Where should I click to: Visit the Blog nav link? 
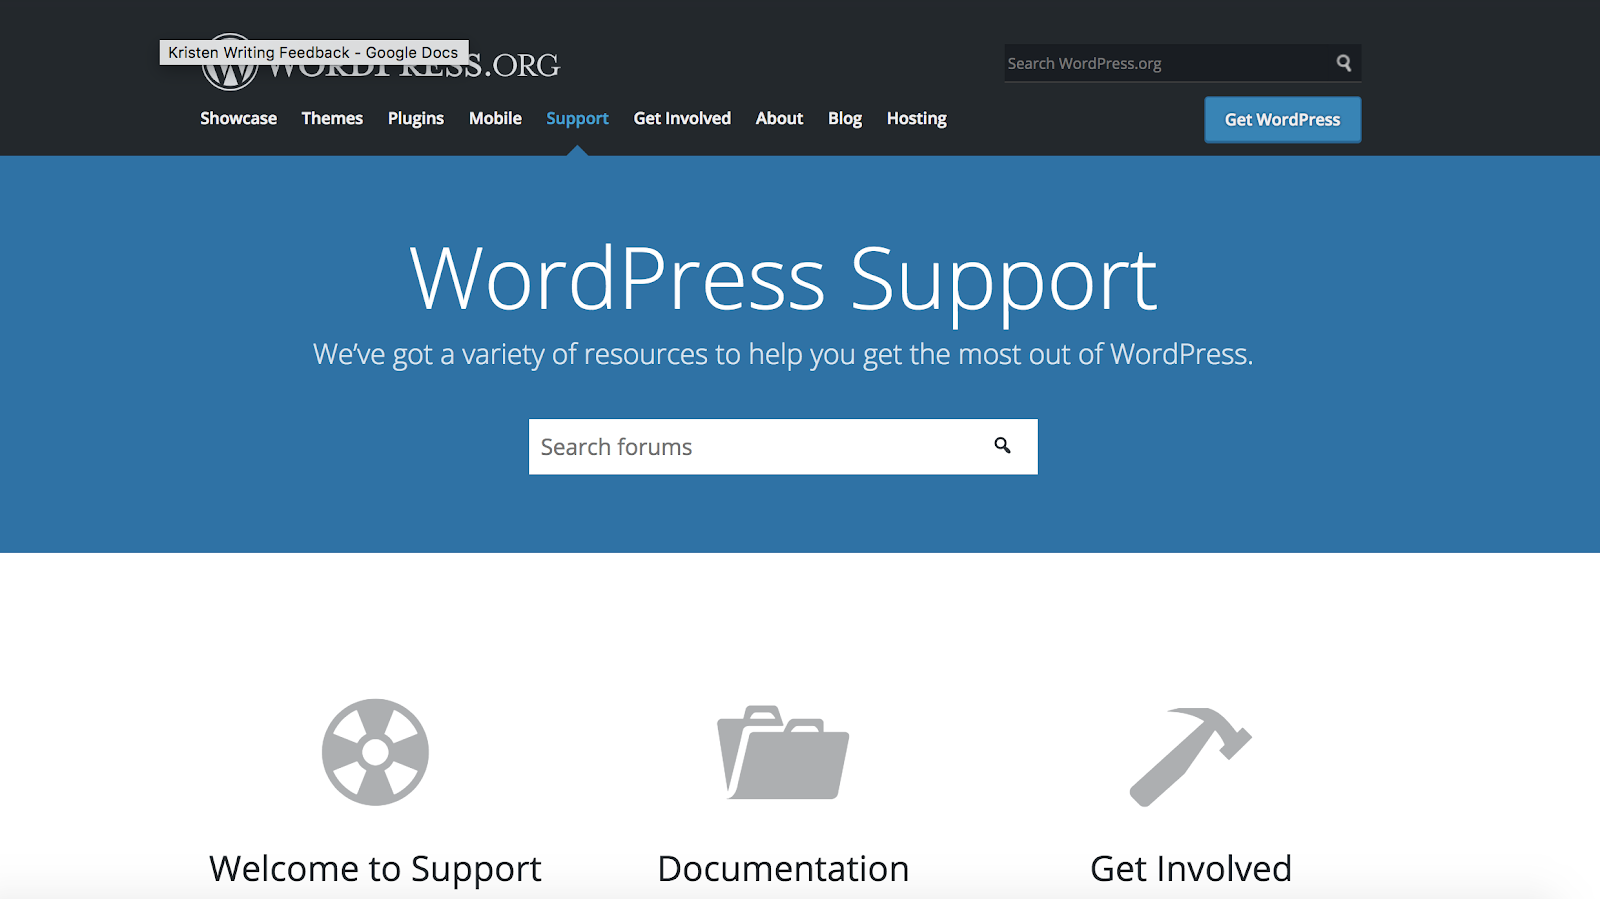[845, 118]
